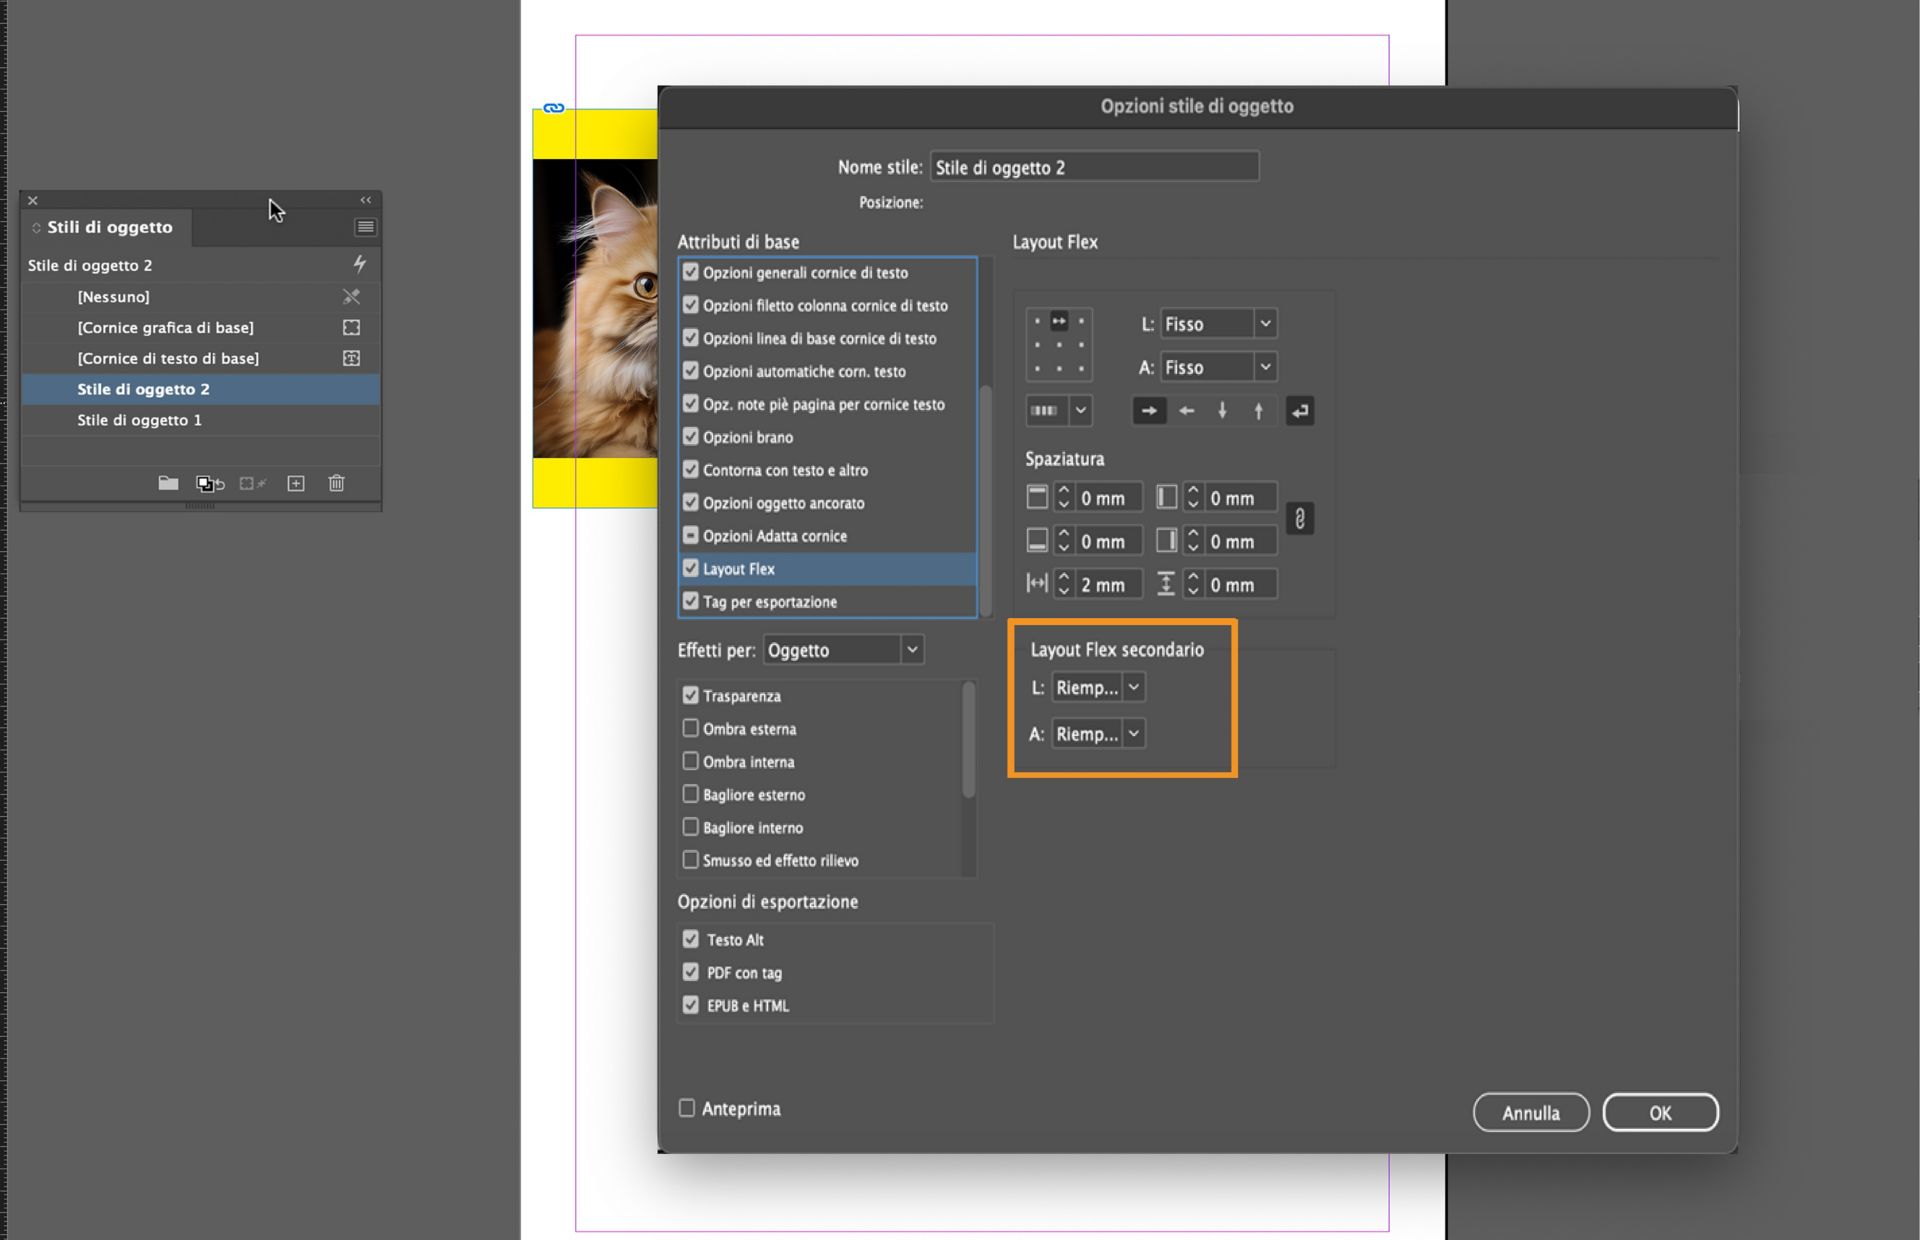Image resolution: width=1920 pixels, height=1240 pixels.
Task: Toggle the Flex wrap return-arrow icon
Action: coord(1299,411)
